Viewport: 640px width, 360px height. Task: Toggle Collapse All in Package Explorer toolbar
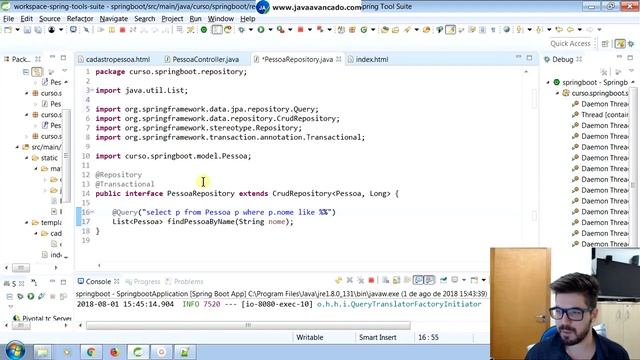pos(26,72)
